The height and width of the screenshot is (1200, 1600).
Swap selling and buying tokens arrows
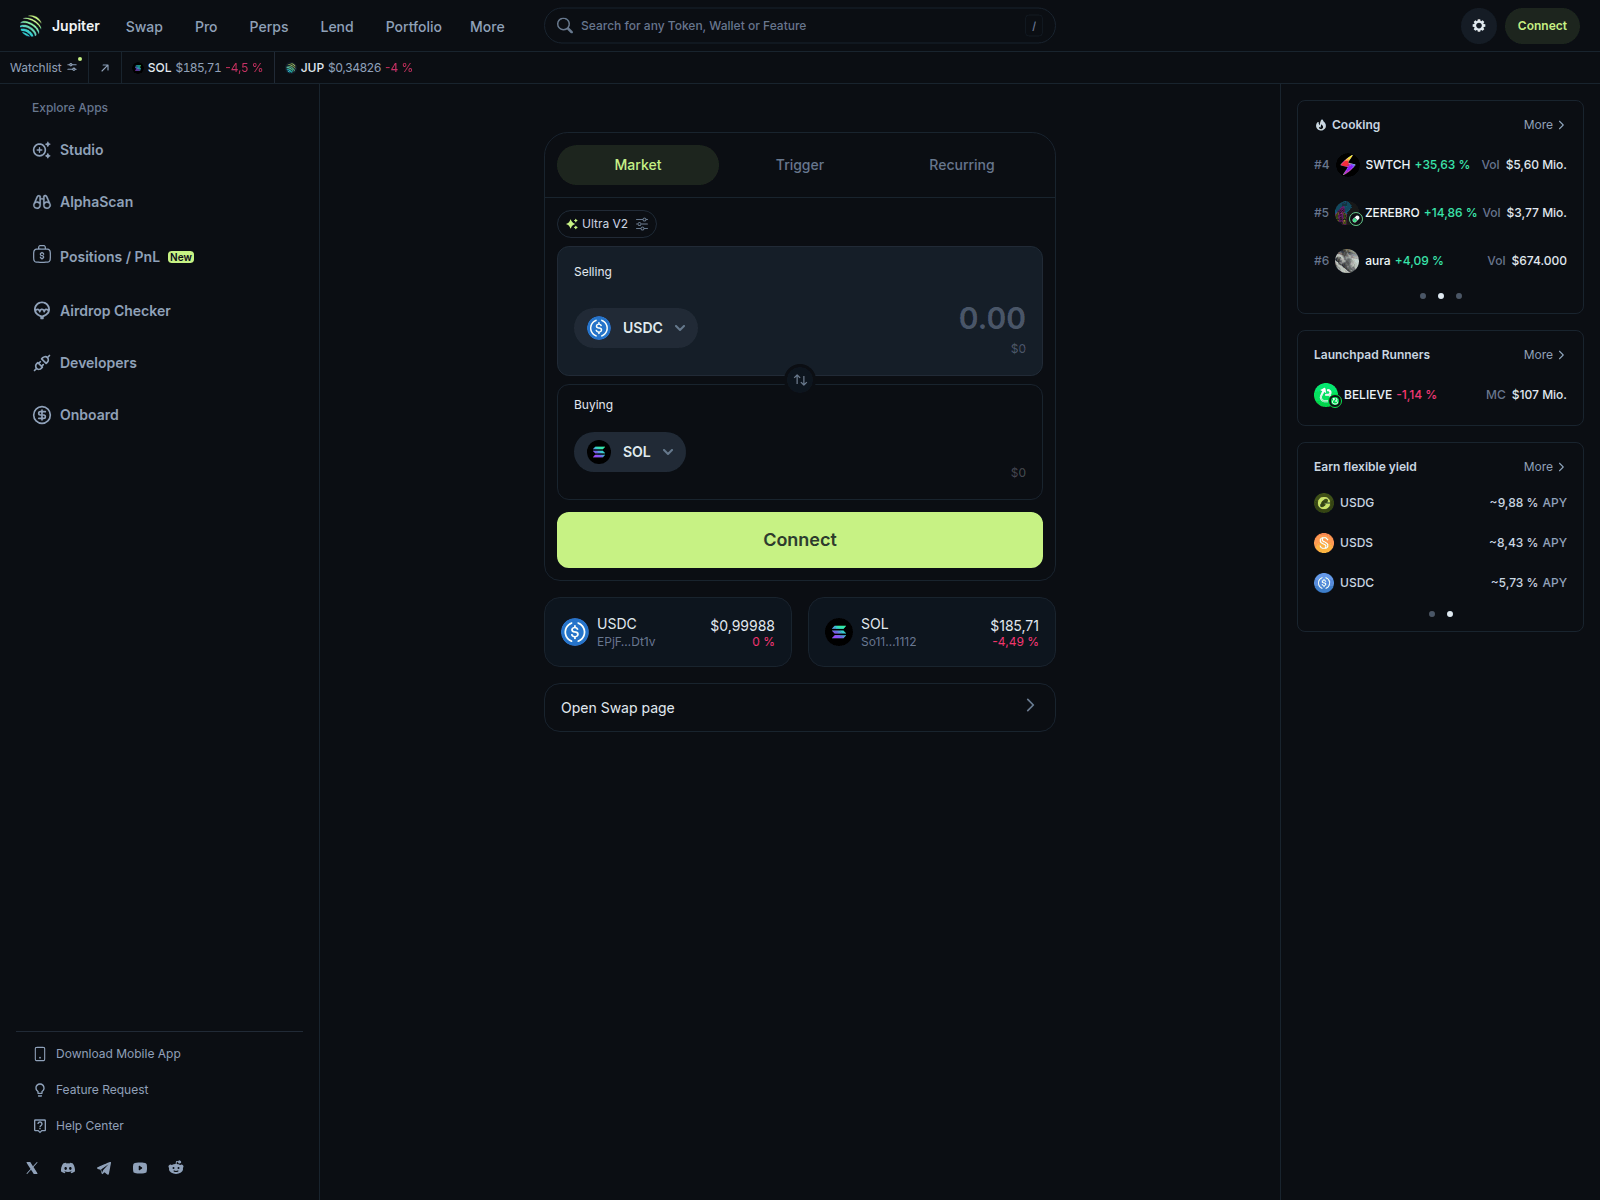(x=800, y=380)
